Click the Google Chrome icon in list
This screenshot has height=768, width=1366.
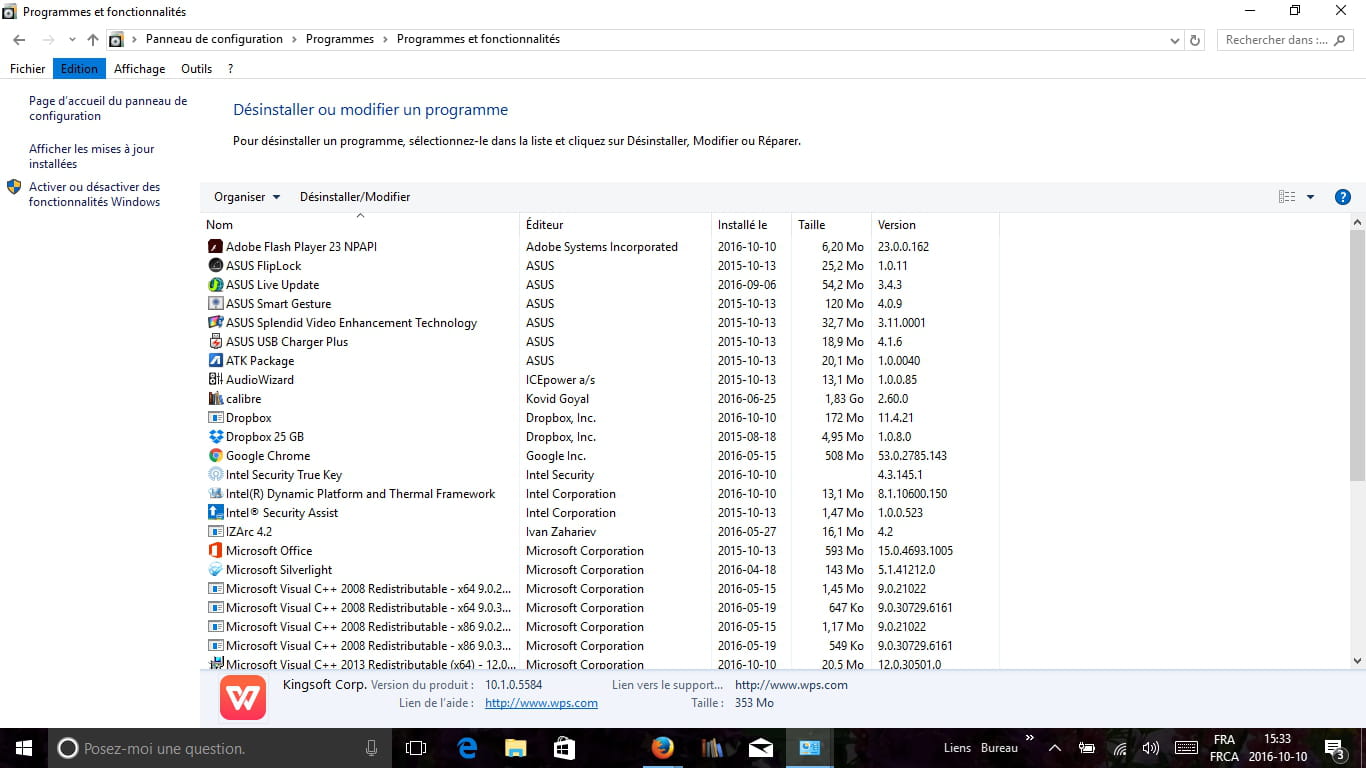click(215, 456)
